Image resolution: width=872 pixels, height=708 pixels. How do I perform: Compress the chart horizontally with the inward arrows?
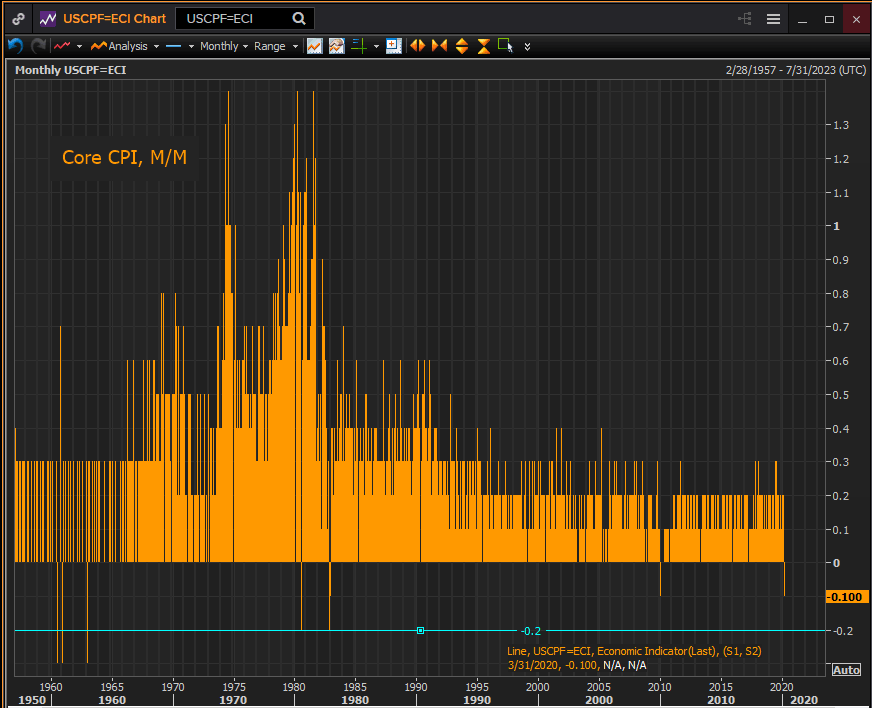pyautogui.click(x=439, y=46)
